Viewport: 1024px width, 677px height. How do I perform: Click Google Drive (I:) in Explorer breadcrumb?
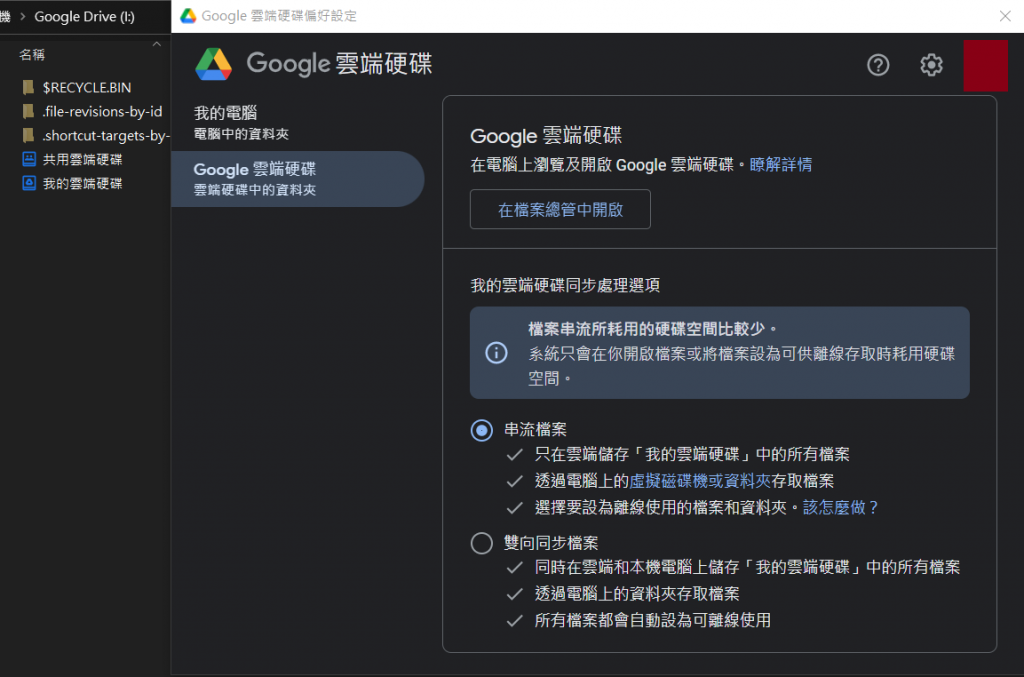click(84, 17)
